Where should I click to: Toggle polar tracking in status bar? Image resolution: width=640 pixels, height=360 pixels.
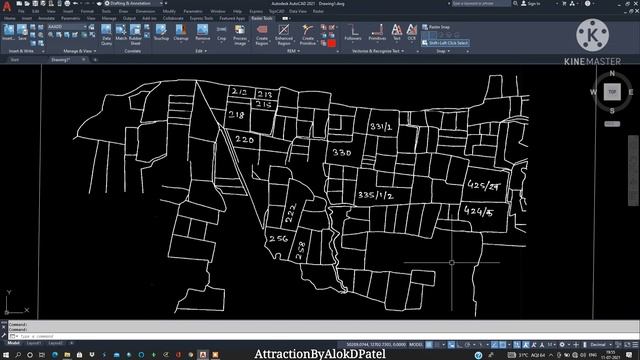click(467, 345)
